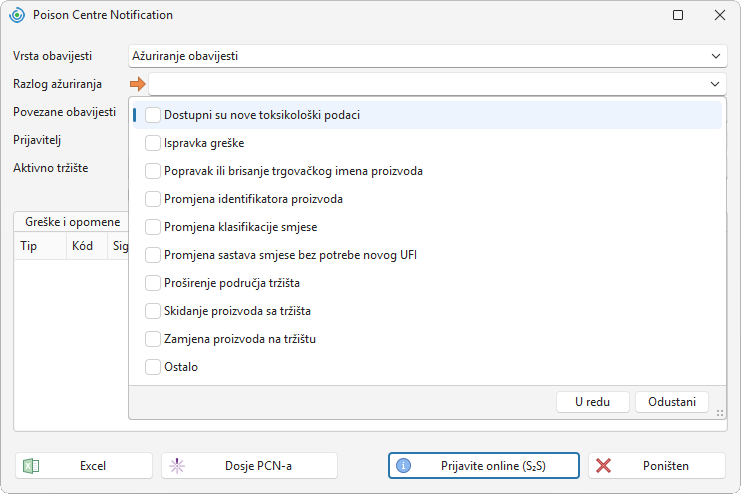This screenshot has height=494, width=741.
Task: Check 'Dostupni su nove toksikološki podaci'
Action: click(x=153, y=115)
